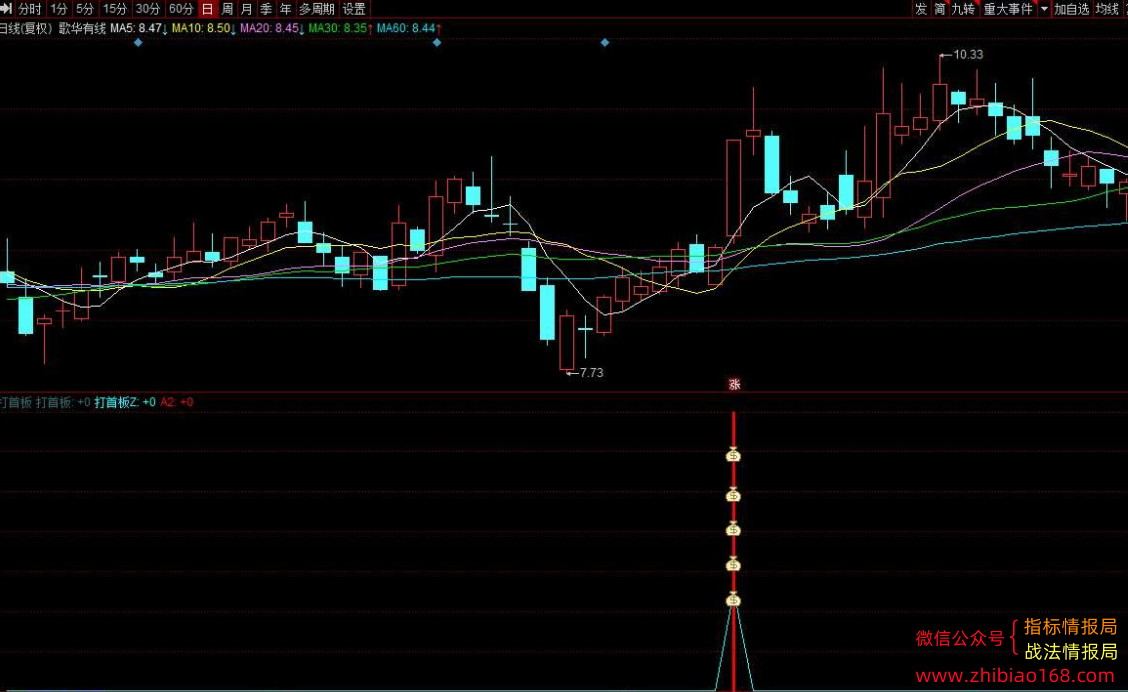Switch to the 60分 period tab
The width and height of the screenshot is (1128, 692).
pos(181,9)
